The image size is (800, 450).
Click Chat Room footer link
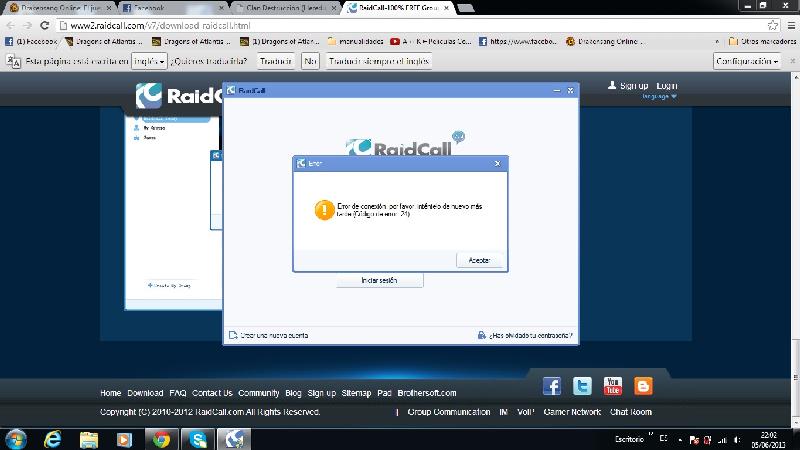(631, 412)
